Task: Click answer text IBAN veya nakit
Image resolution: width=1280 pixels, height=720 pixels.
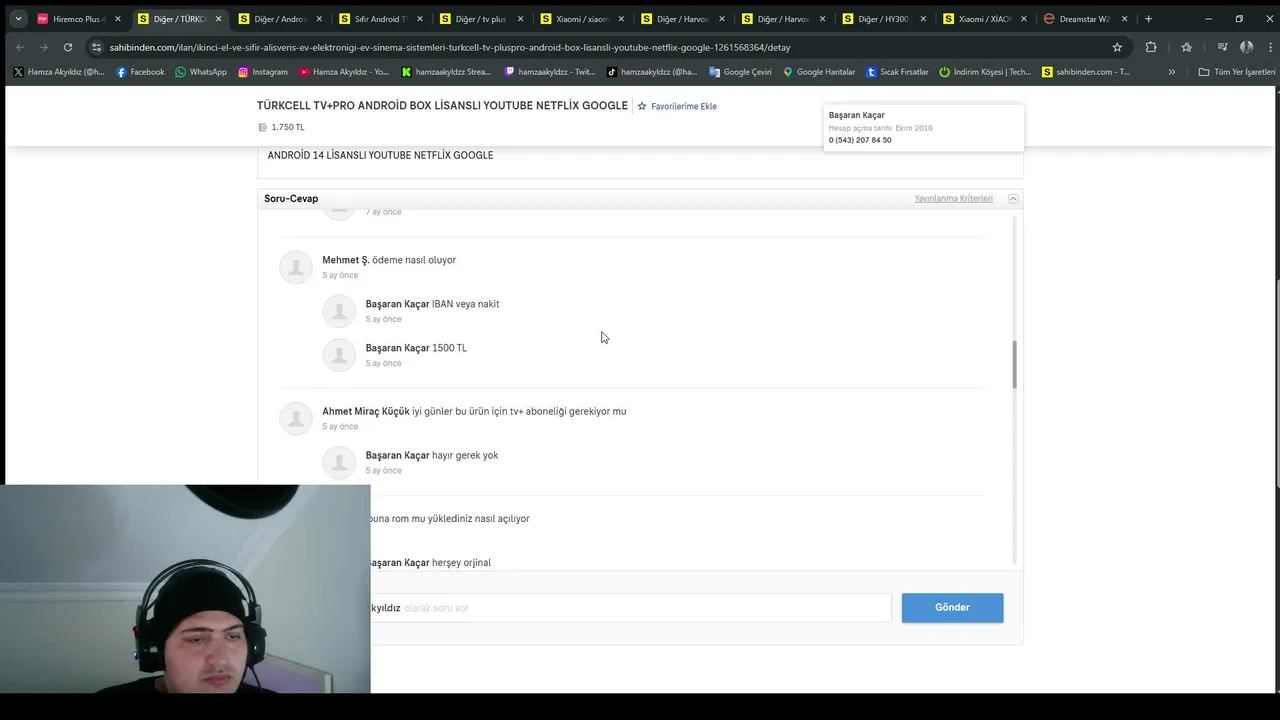Action: (466, 304)
